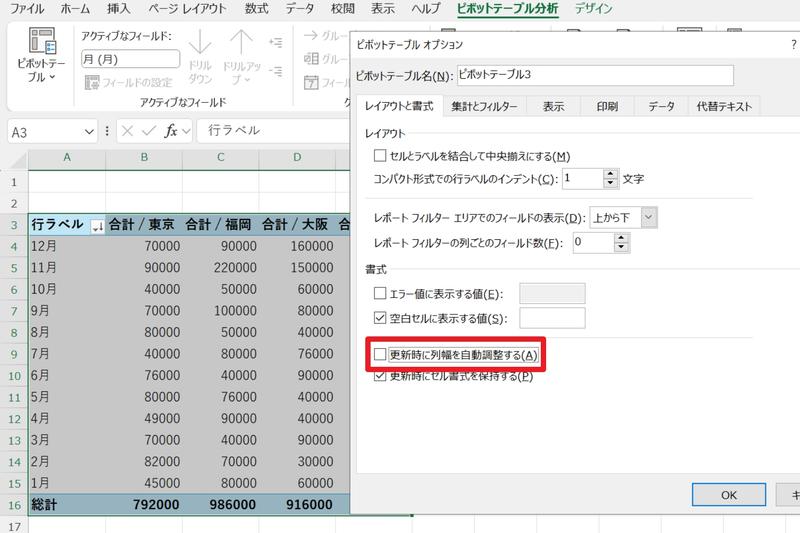
Task: Switch to レイアウトと書式 tab
Action: 399,106
